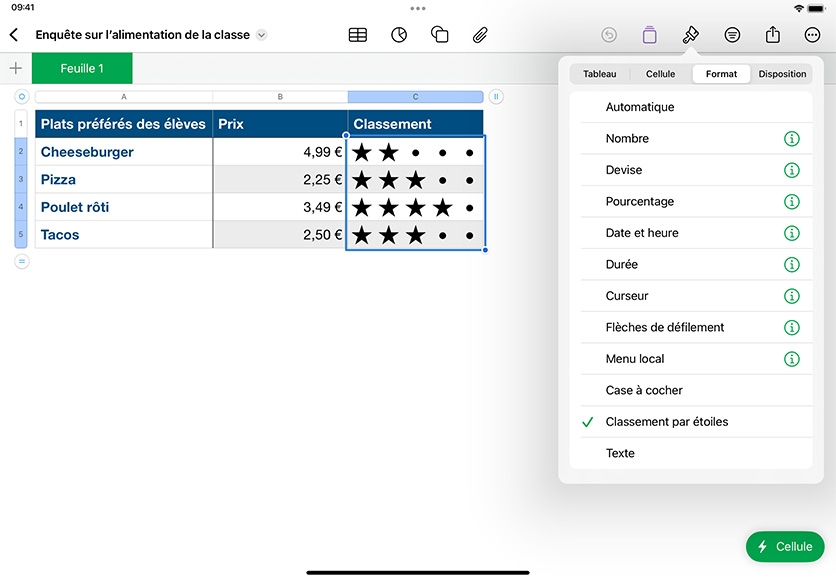Open the organize filter icon
Image resolution: width=836 pixels, height=580 pixels.
click(x=732, y=35)
